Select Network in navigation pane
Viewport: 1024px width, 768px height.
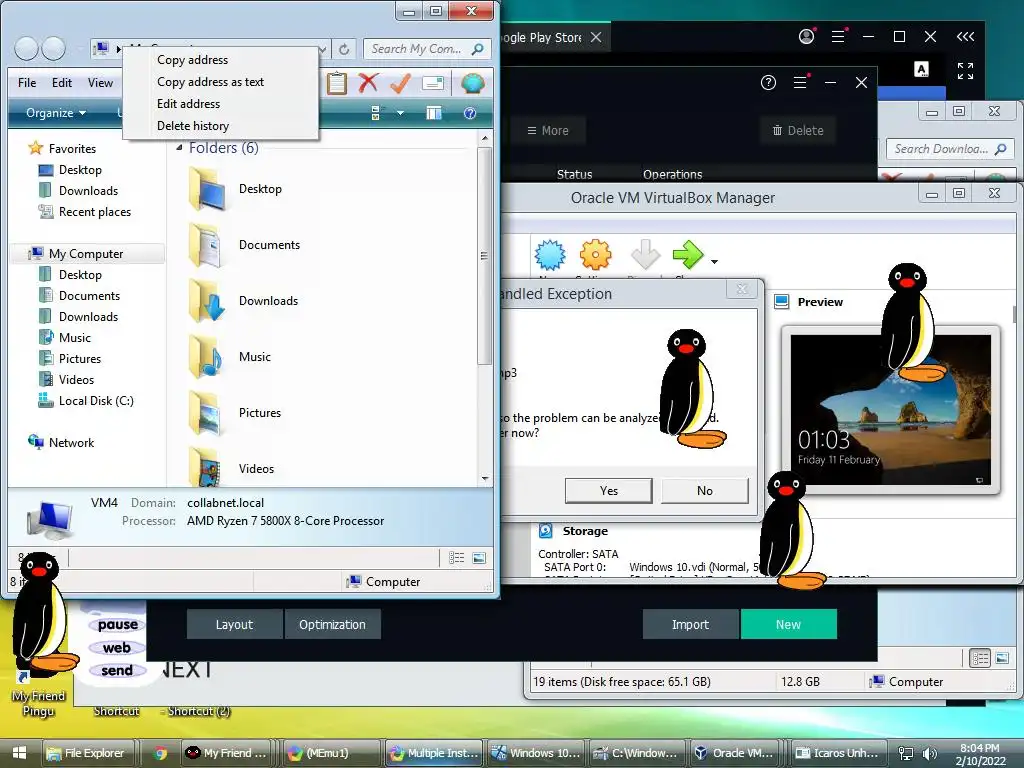(71, 442)
